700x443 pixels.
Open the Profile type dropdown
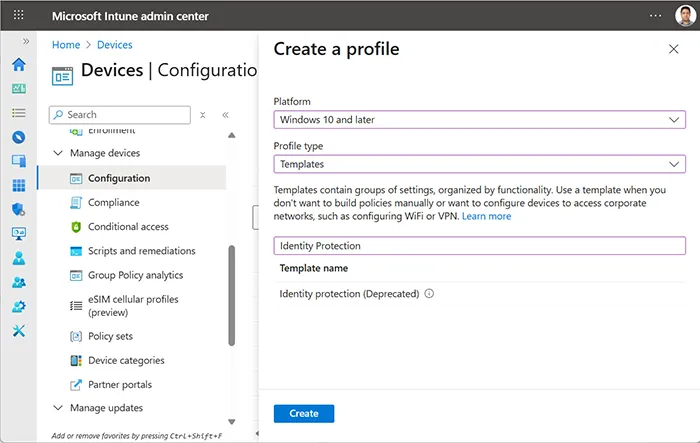[x=479, y=164]
